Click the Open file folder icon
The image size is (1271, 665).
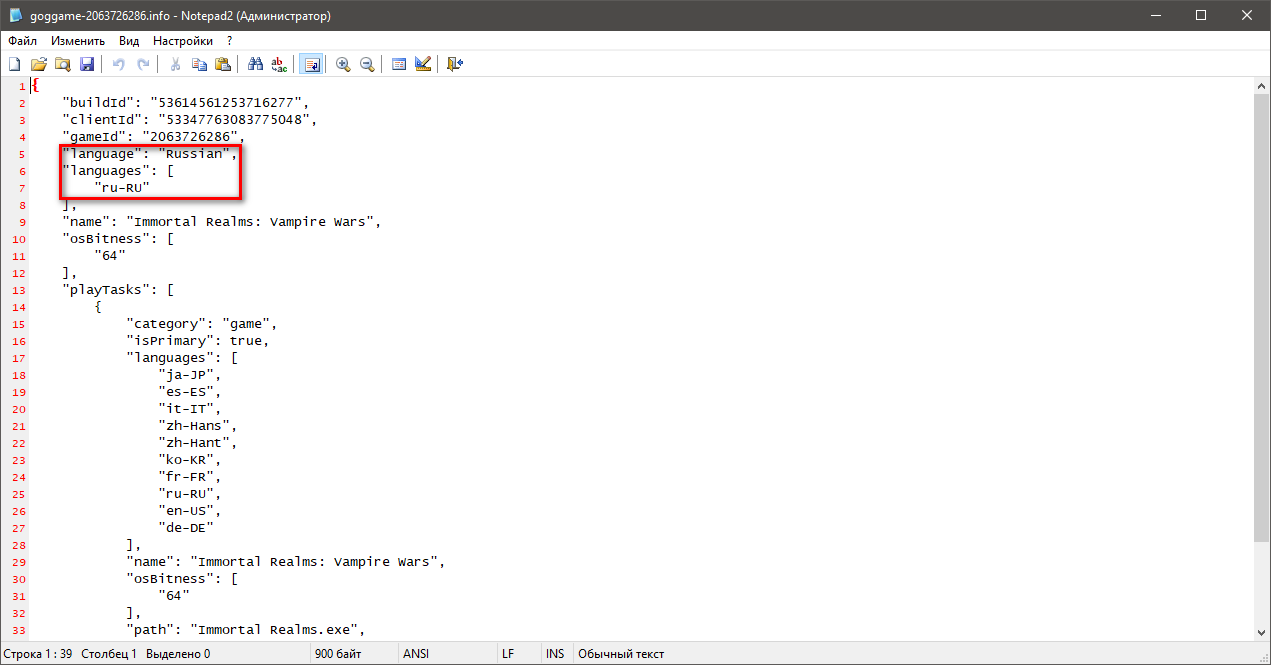[39, 64]
